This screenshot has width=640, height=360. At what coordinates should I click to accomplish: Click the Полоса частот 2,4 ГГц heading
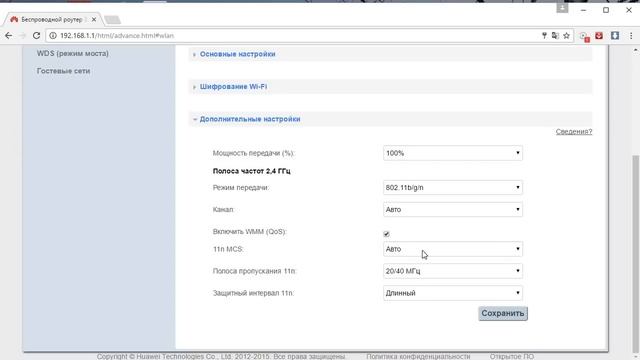pyautogui.click(x=251, y=171)
